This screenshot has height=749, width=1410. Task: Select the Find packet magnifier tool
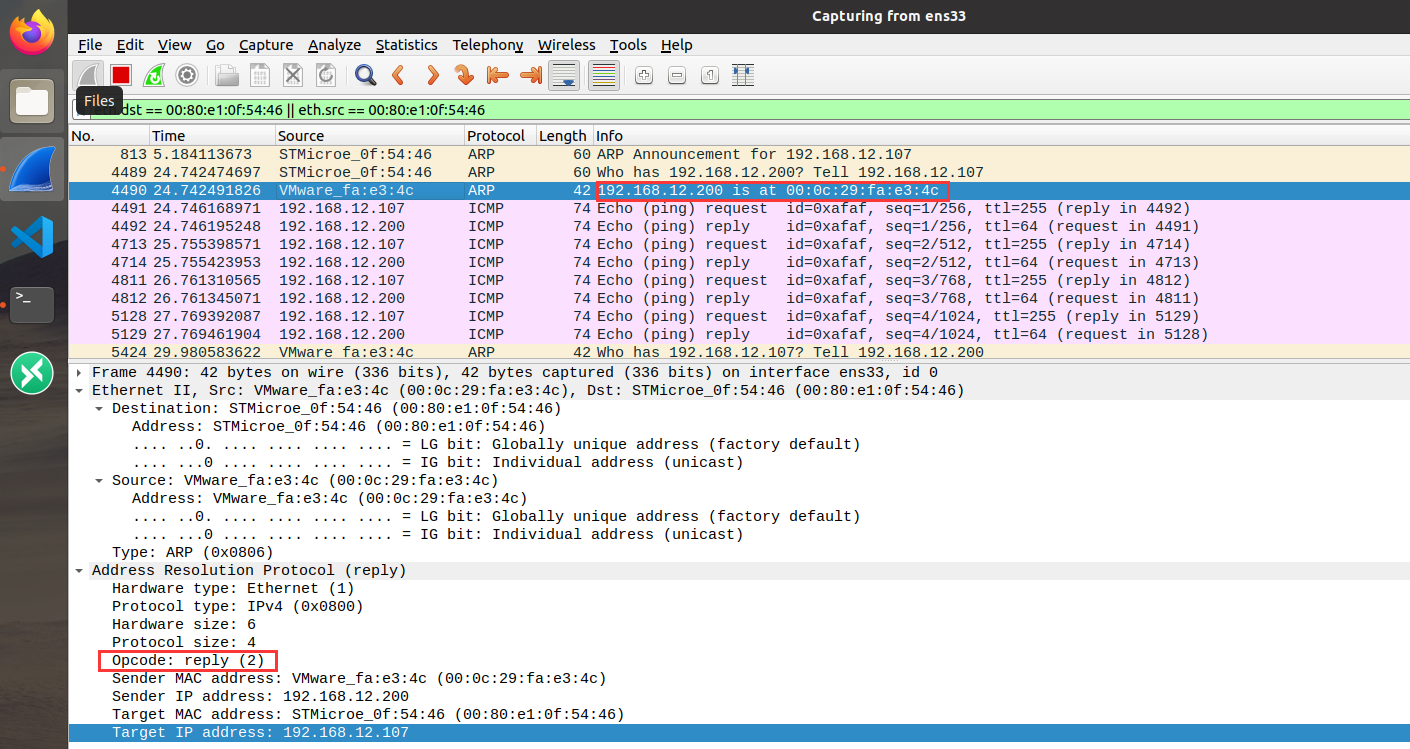pyautogui.click(x=364, y=75)
